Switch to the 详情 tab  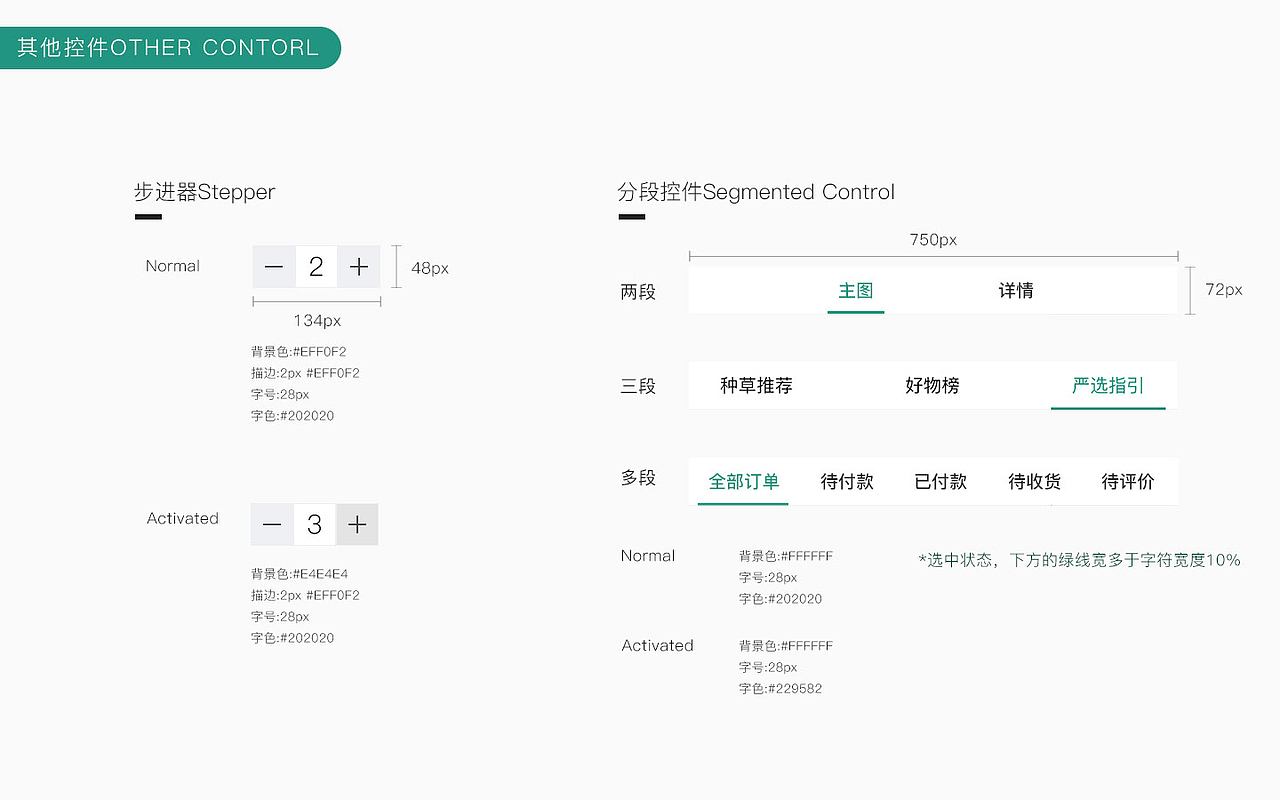pos(1016,291)
